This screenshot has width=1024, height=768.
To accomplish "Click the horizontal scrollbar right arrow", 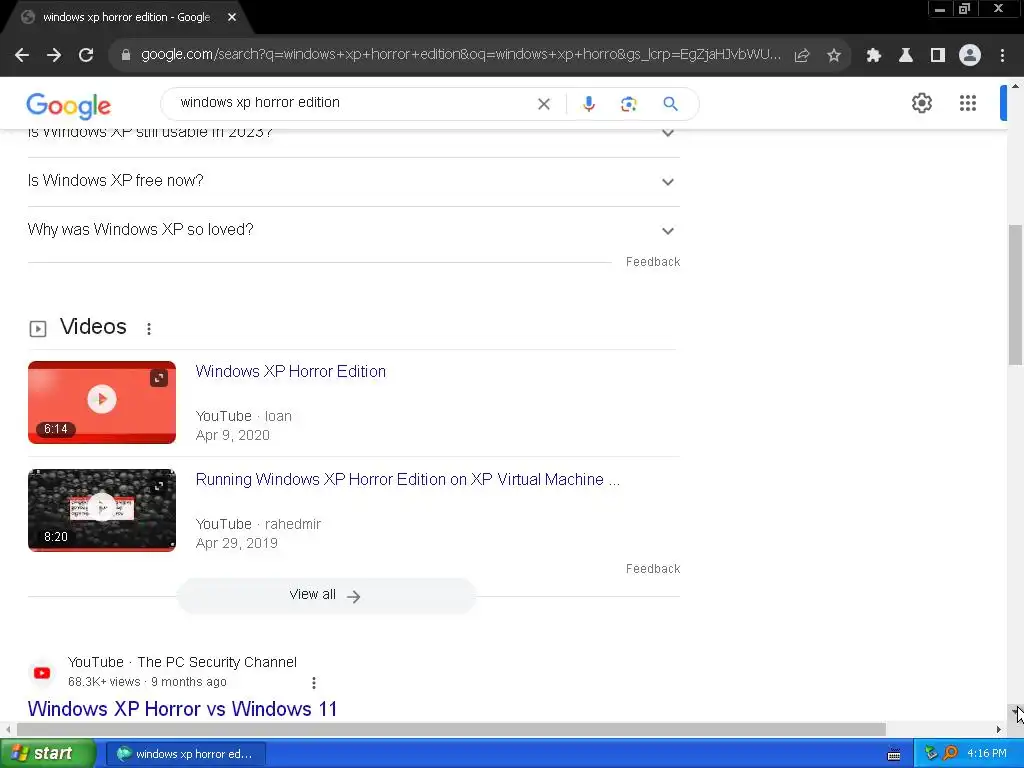I will (x=999, y=729).
